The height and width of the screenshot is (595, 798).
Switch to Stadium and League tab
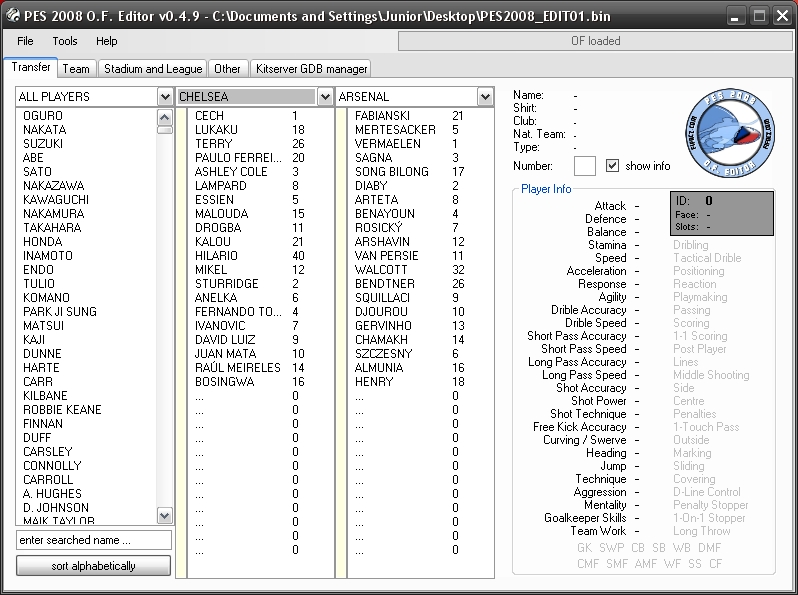pos(153,69)
